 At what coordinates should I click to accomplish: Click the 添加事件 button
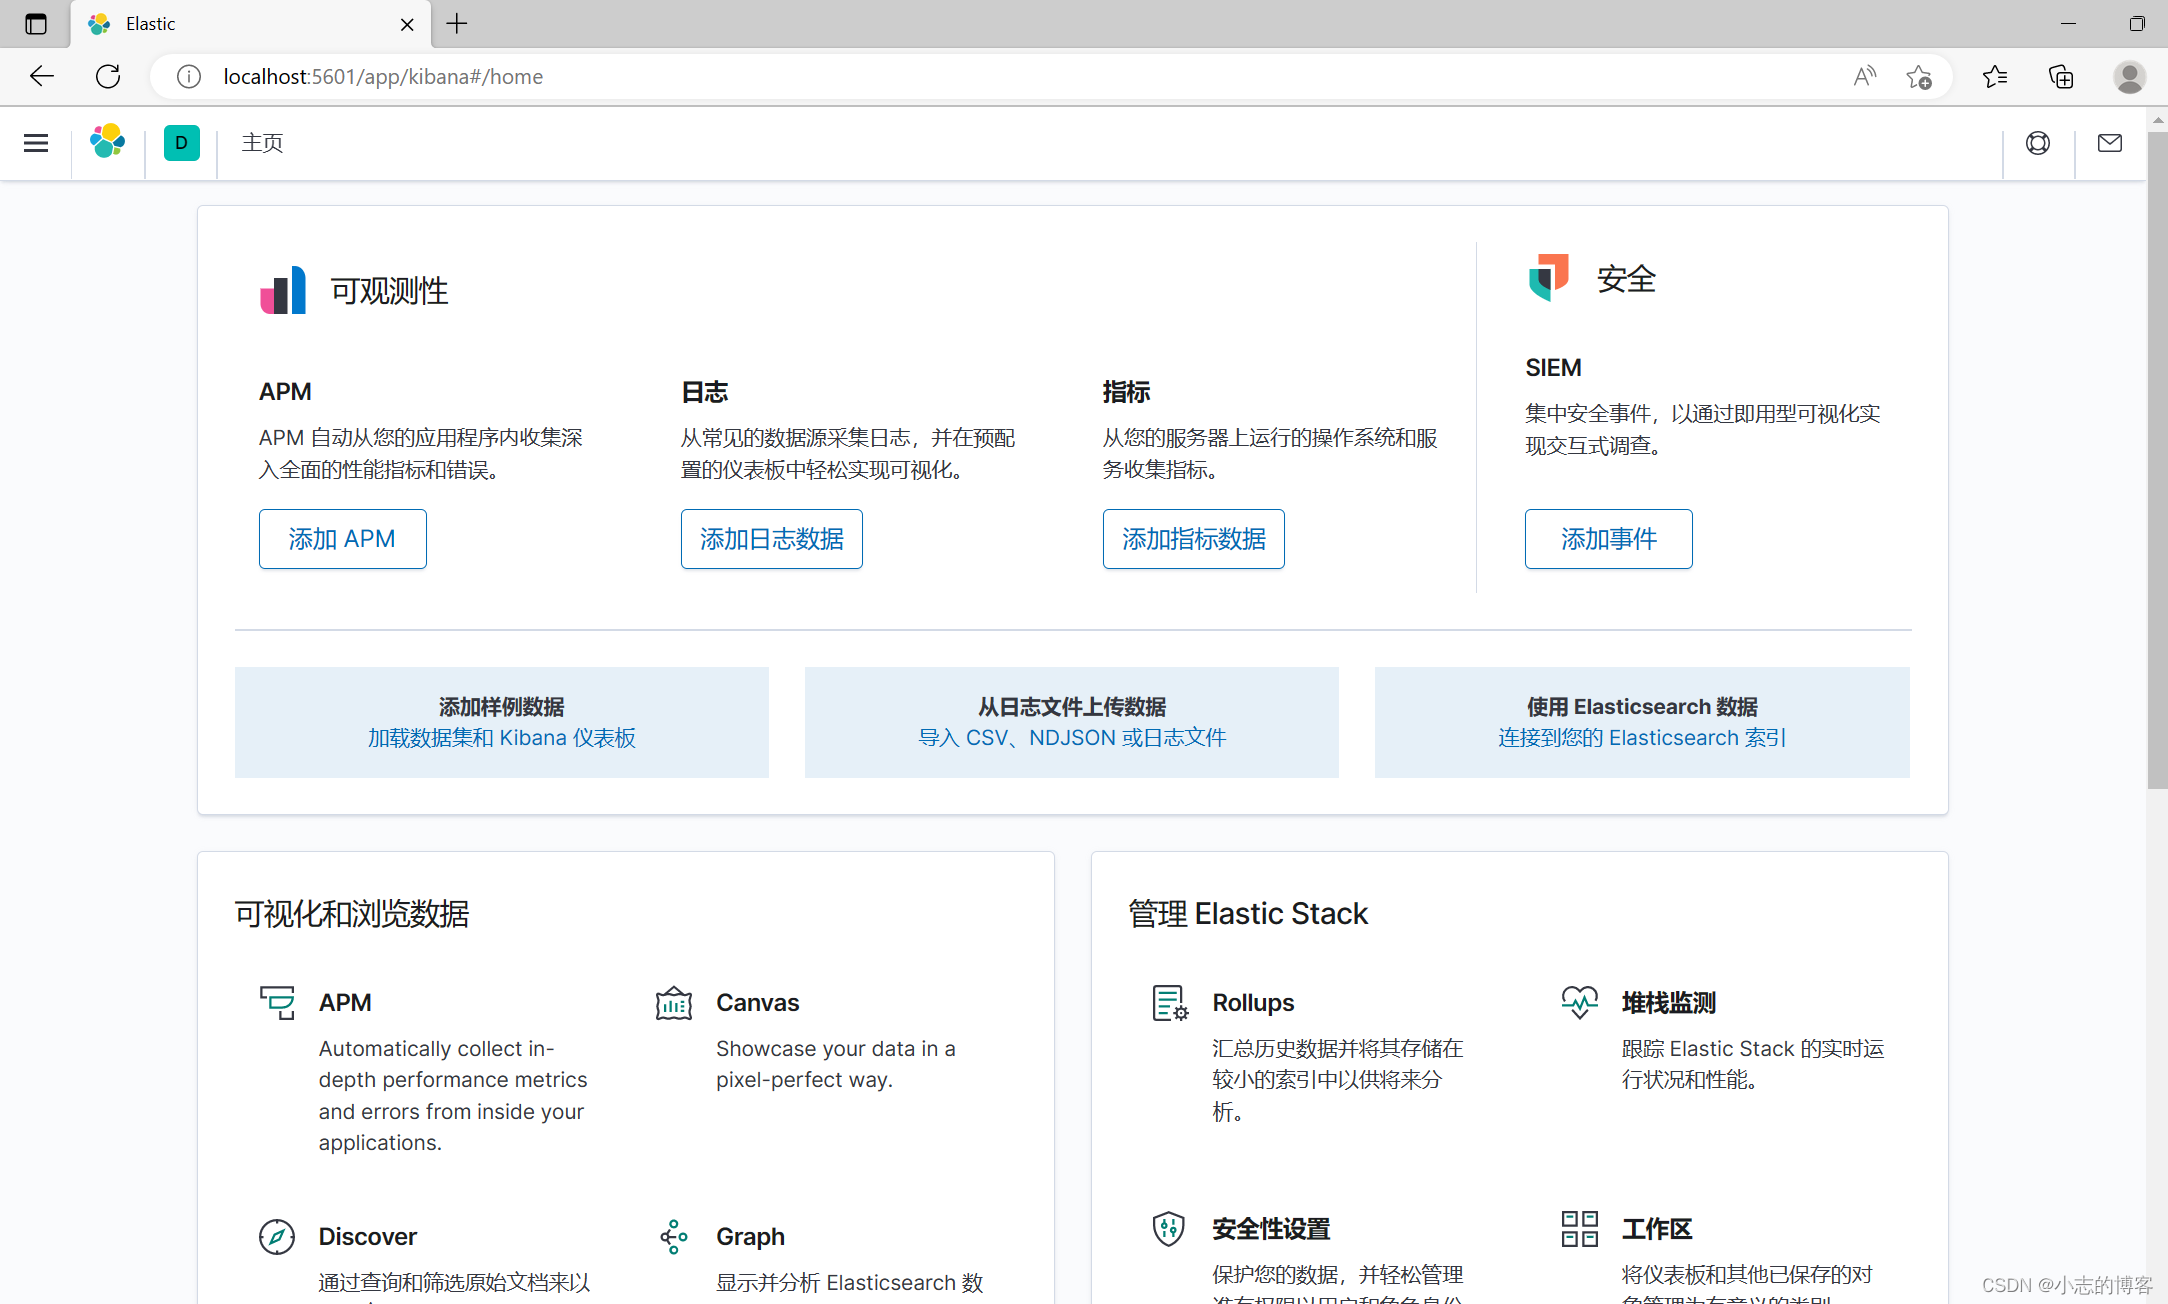click(x=1608, y=539)
